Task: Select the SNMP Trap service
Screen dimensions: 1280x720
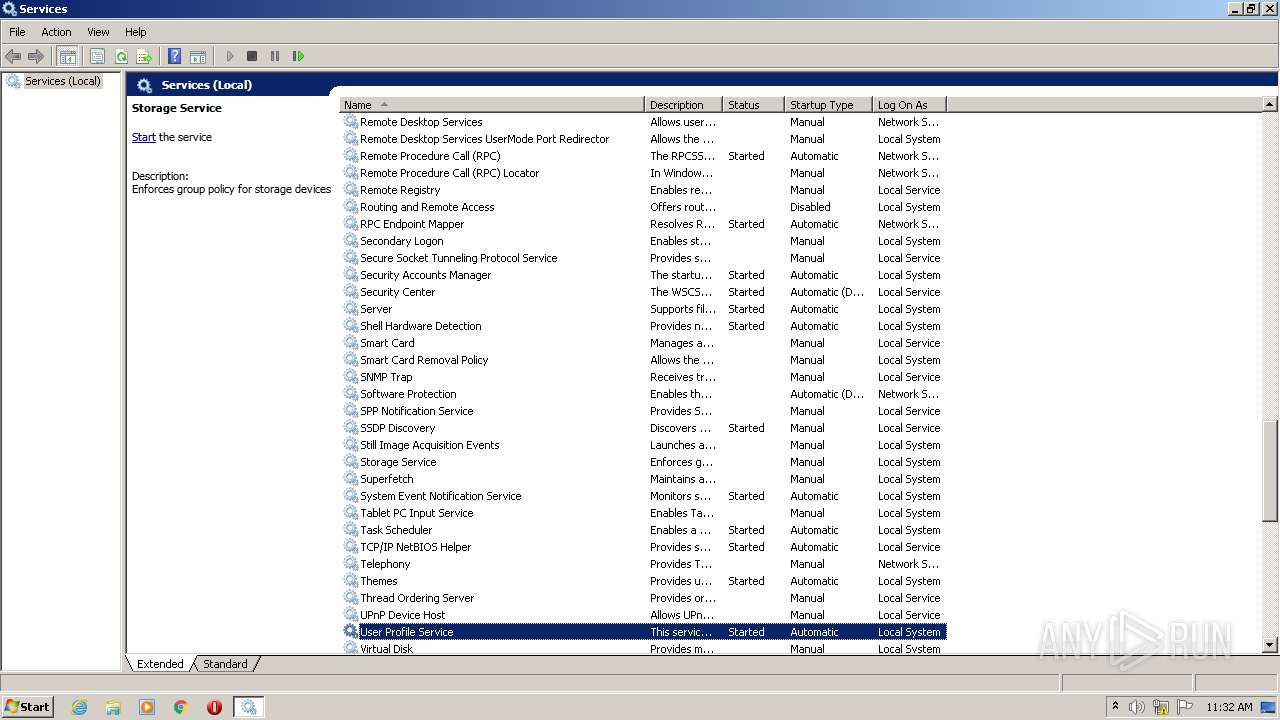Action: click(643, 377)
